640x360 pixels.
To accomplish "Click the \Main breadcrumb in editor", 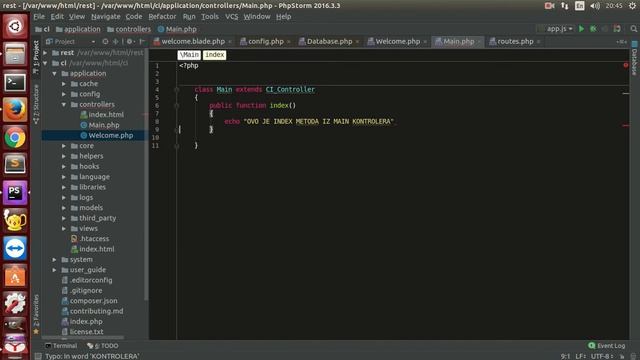I will (189, 55).
